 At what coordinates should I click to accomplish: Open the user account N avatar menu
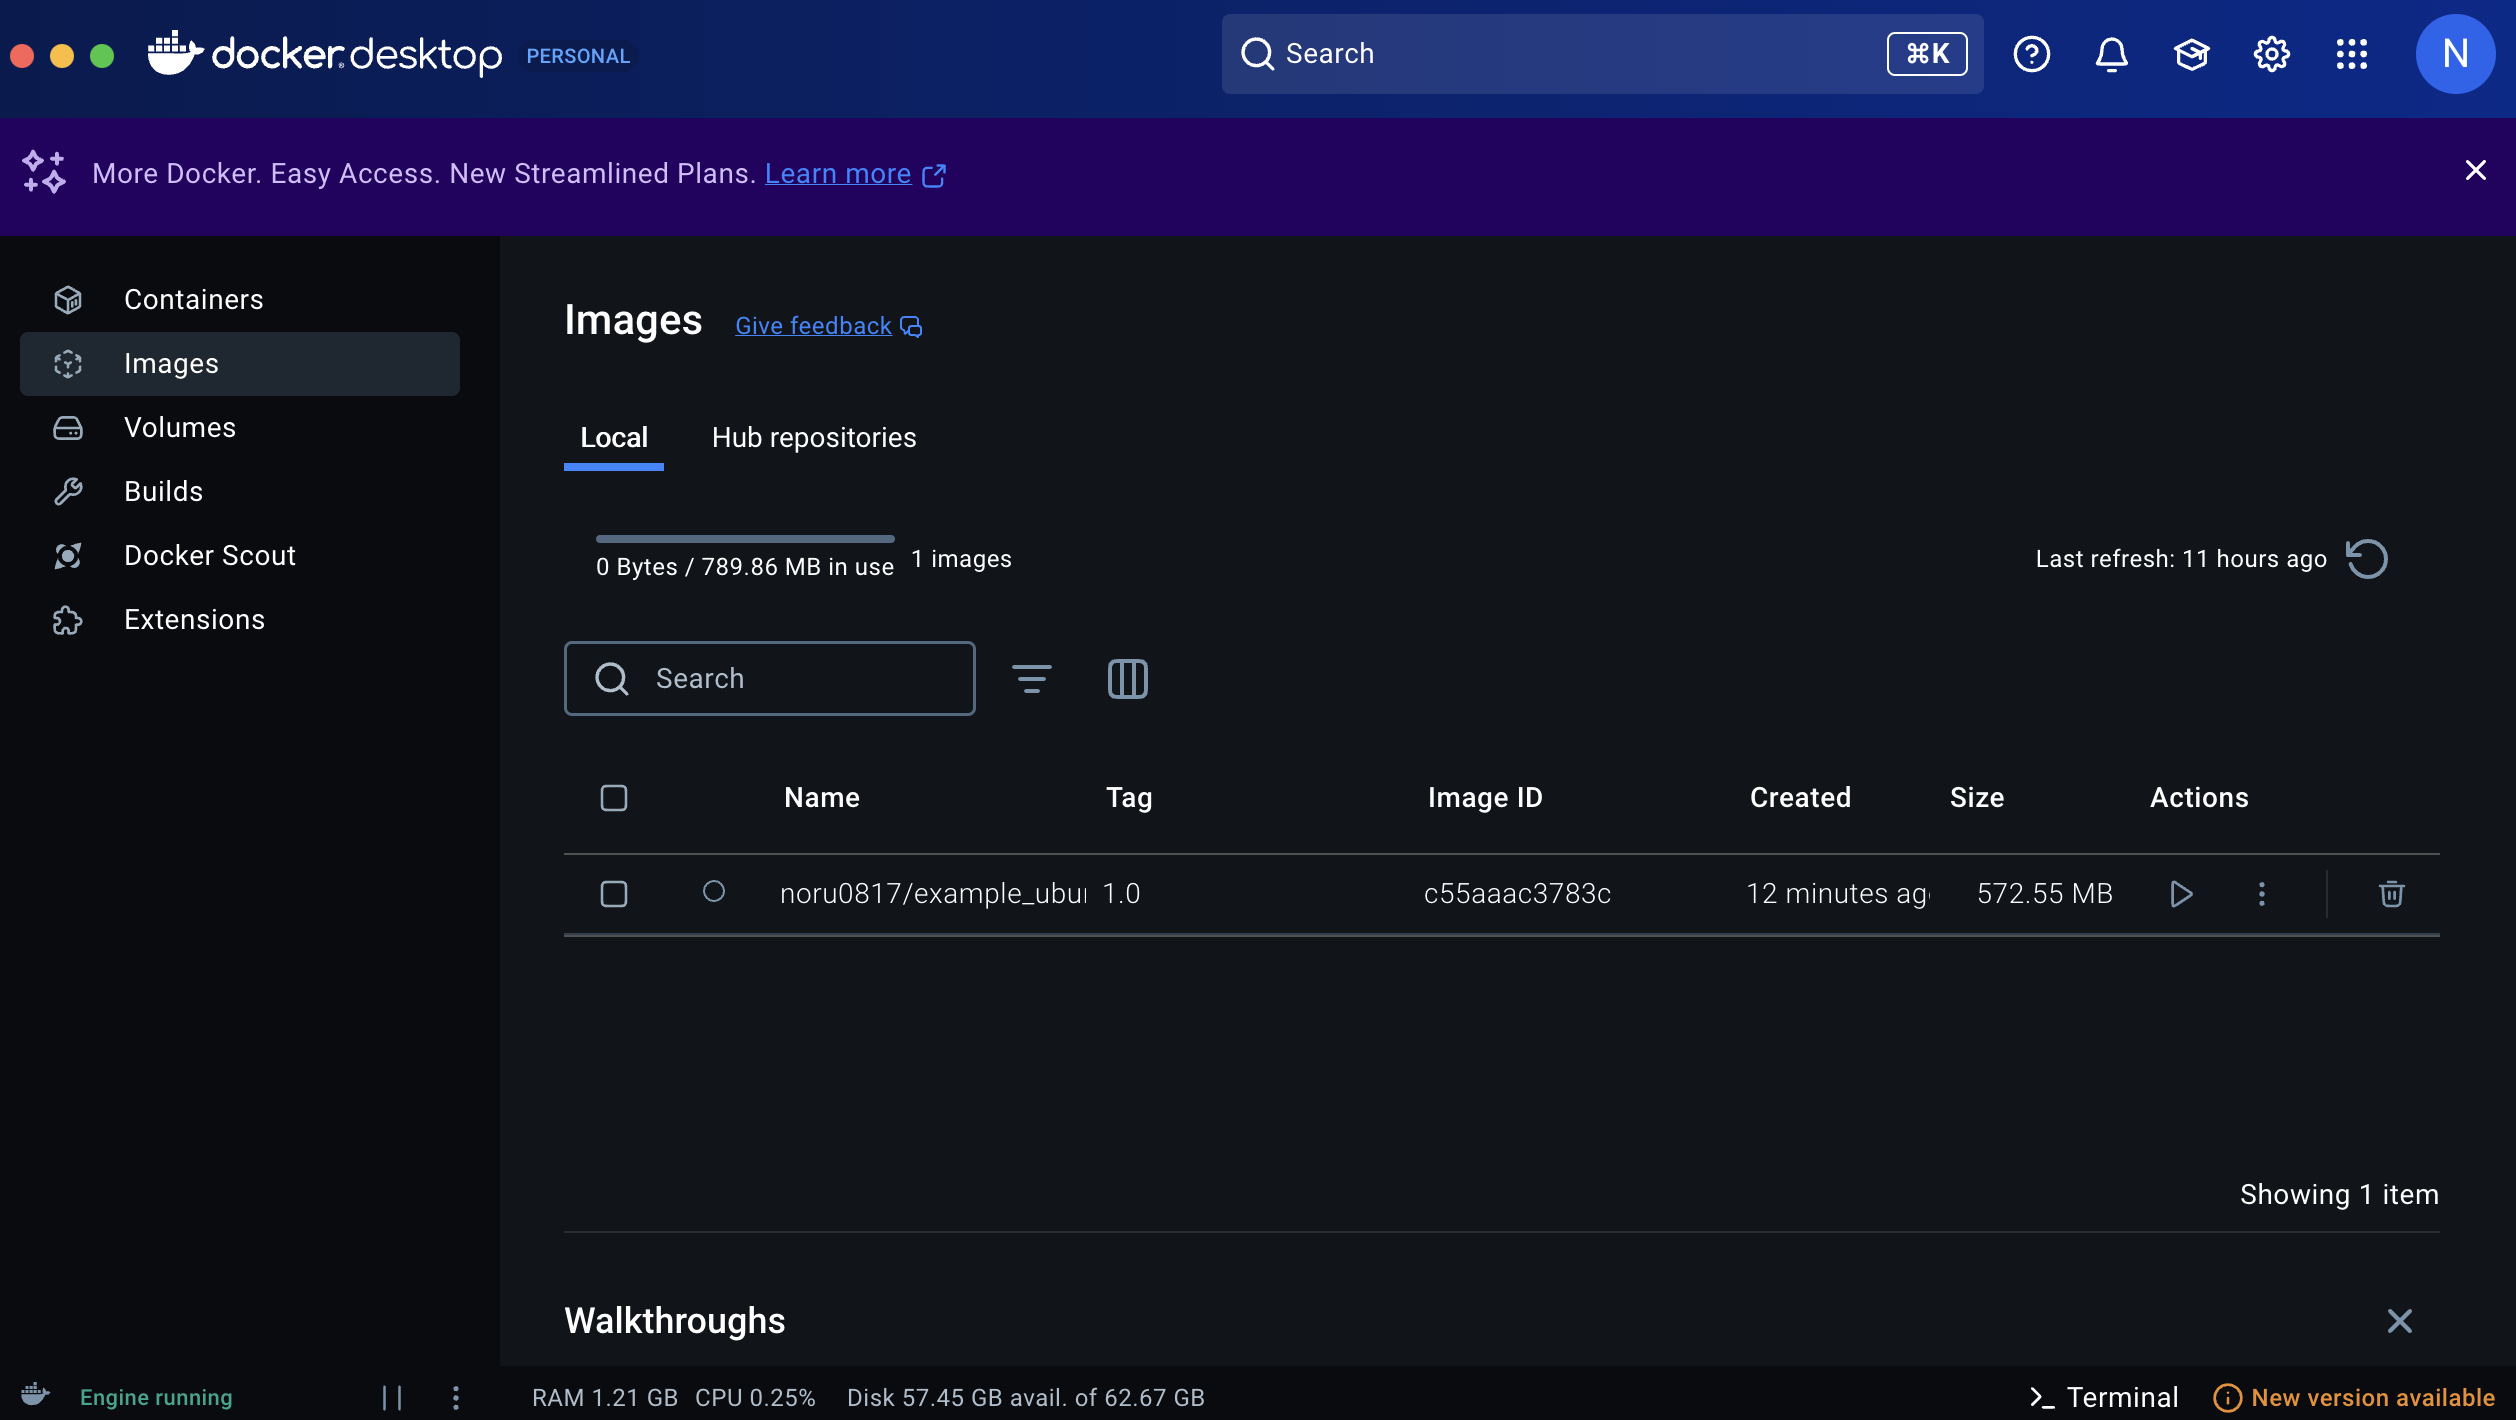tap(2455, 54)
